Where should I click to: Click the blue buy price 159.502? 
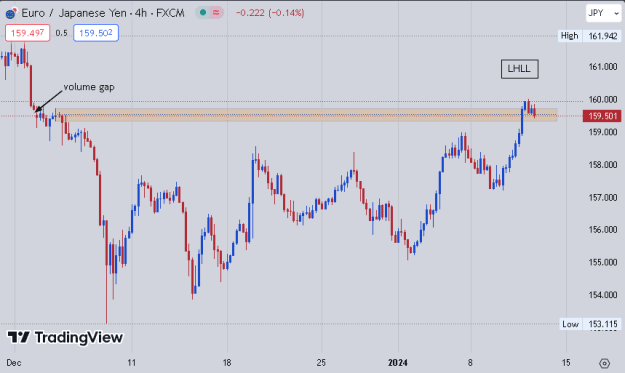click(96, 33)
